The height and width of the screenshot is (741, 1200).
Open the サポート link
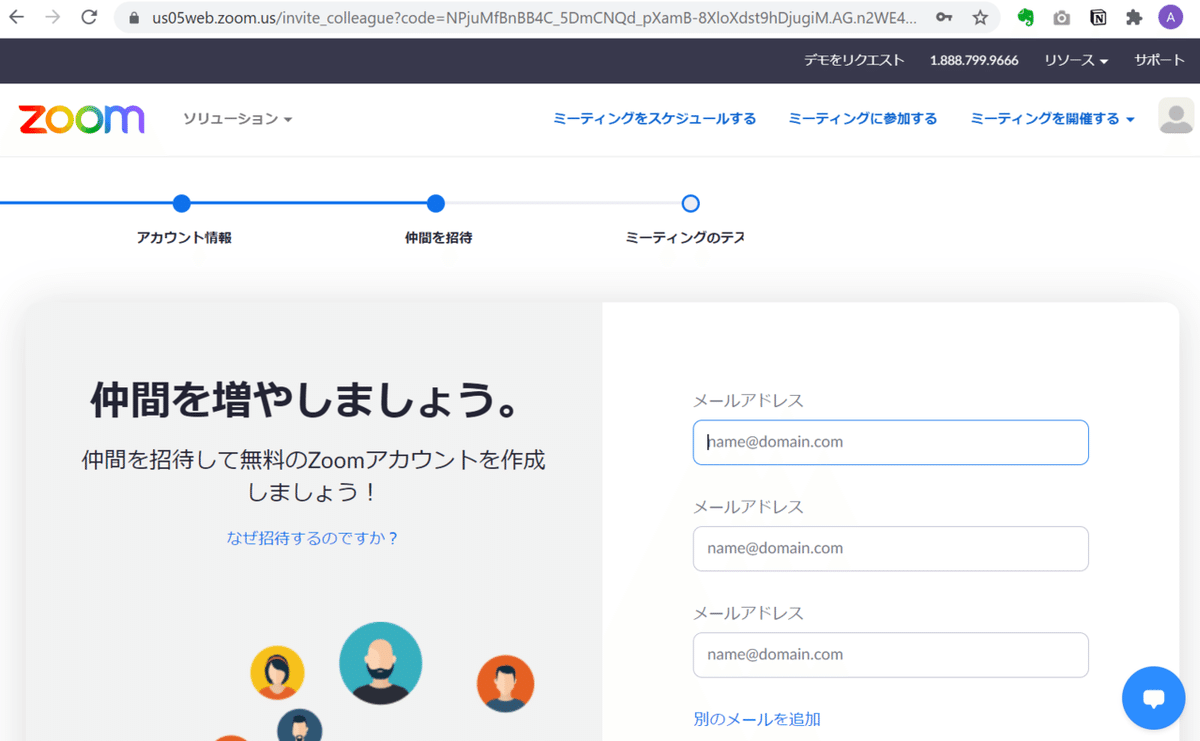tap(1159, 60)
